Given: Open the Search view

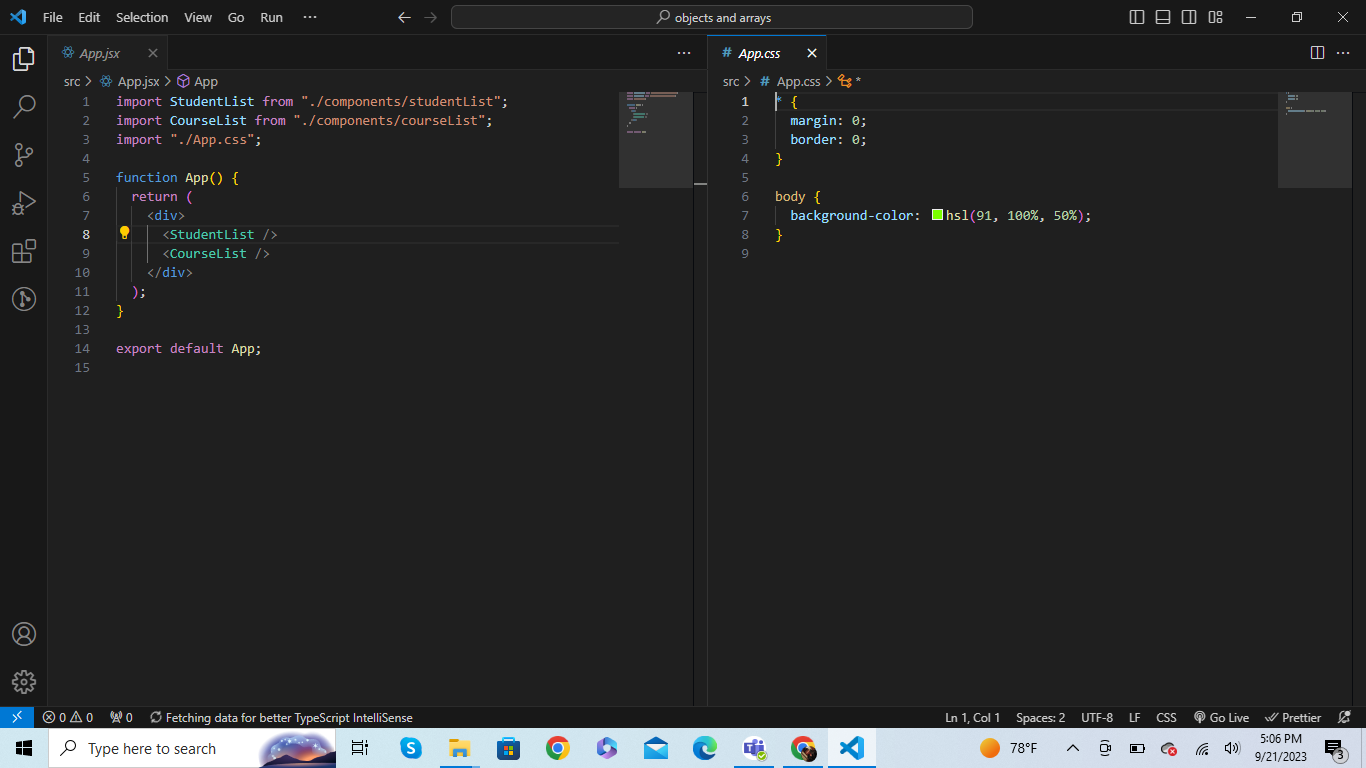Looking at the screenshot, I should pos(24,107).
